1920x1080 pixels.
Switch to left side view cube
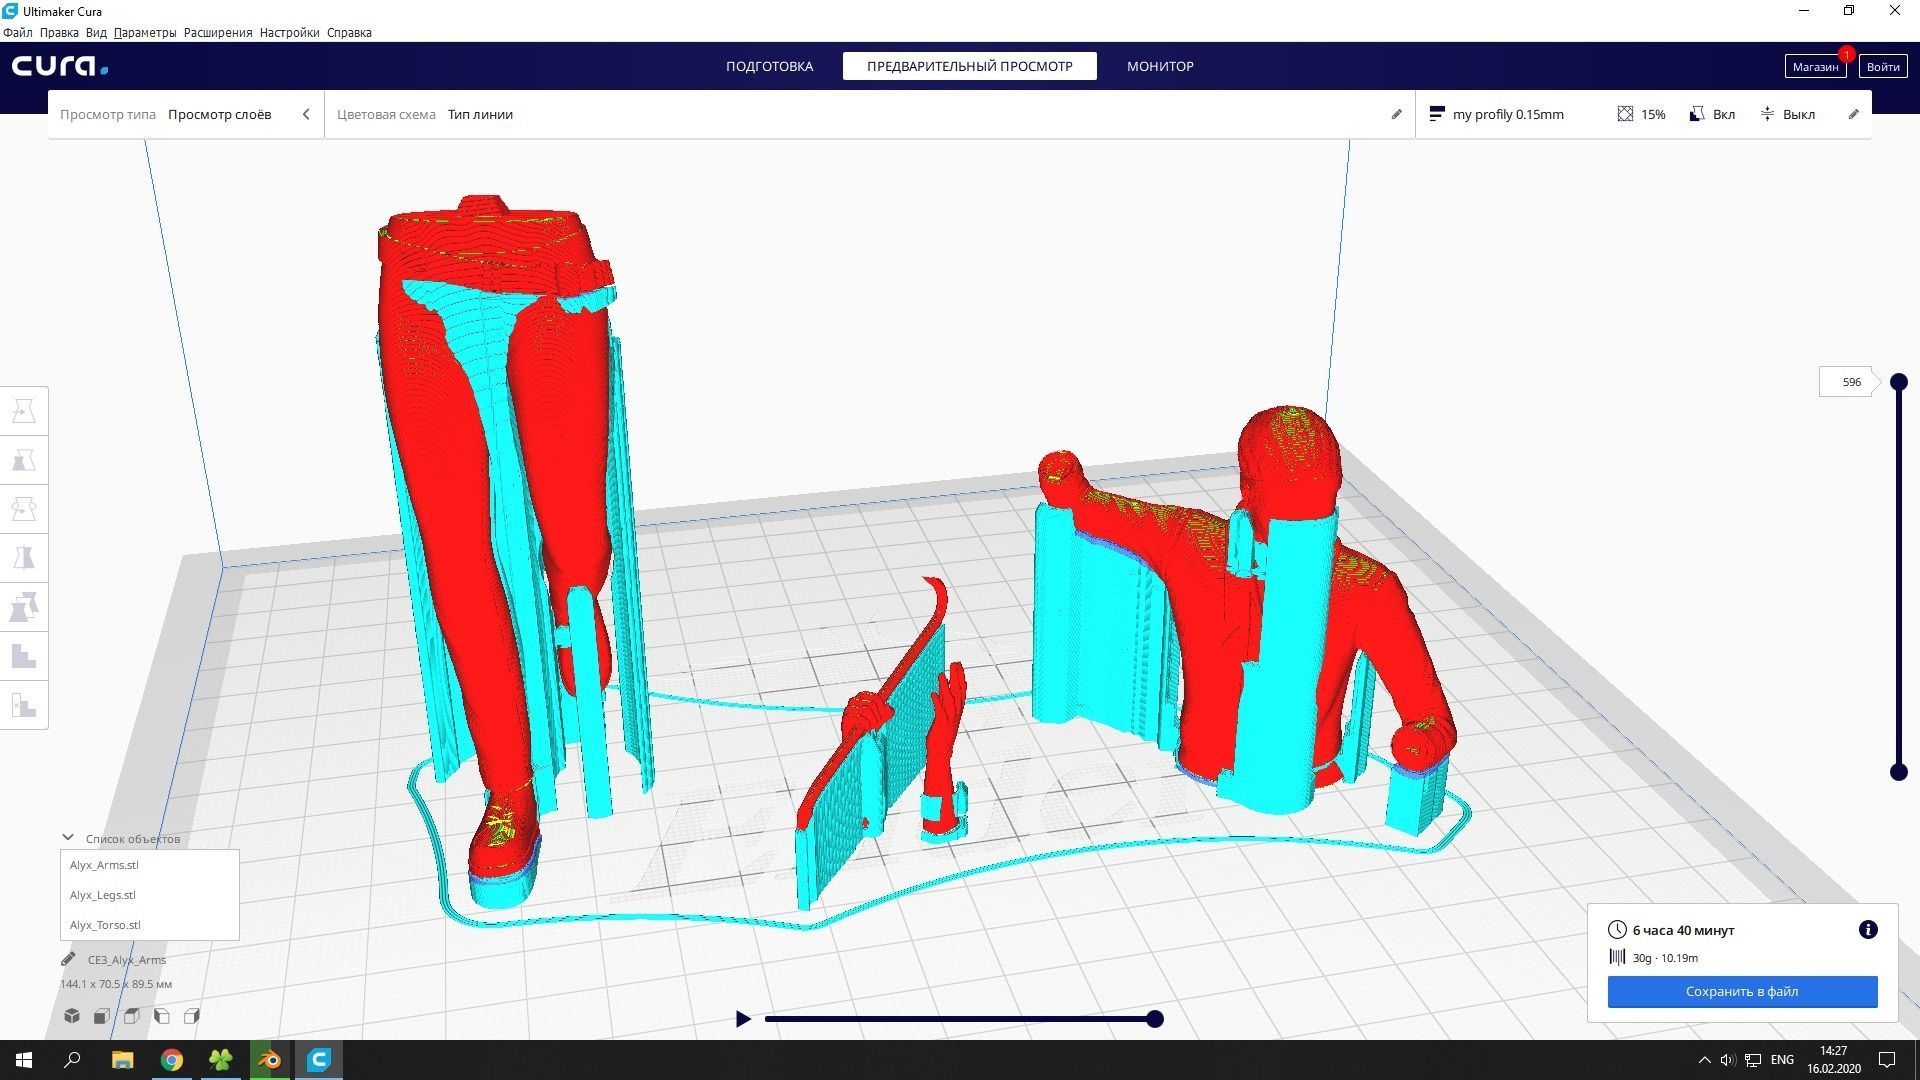[x=162, y=1016]
